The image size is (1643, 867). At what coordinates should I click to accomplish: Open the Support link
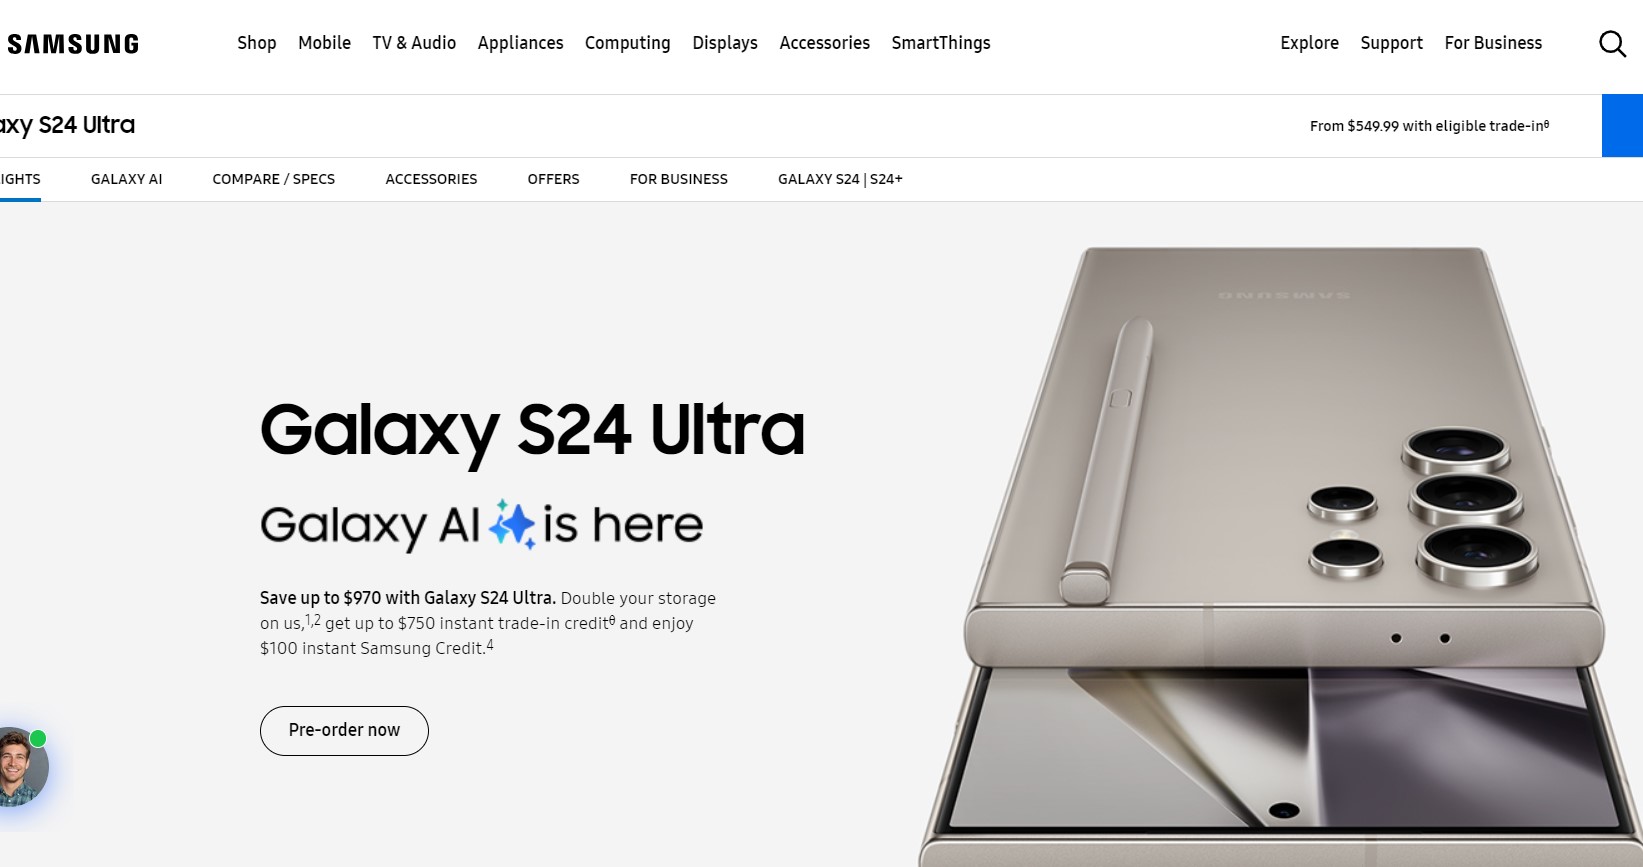1391,43
